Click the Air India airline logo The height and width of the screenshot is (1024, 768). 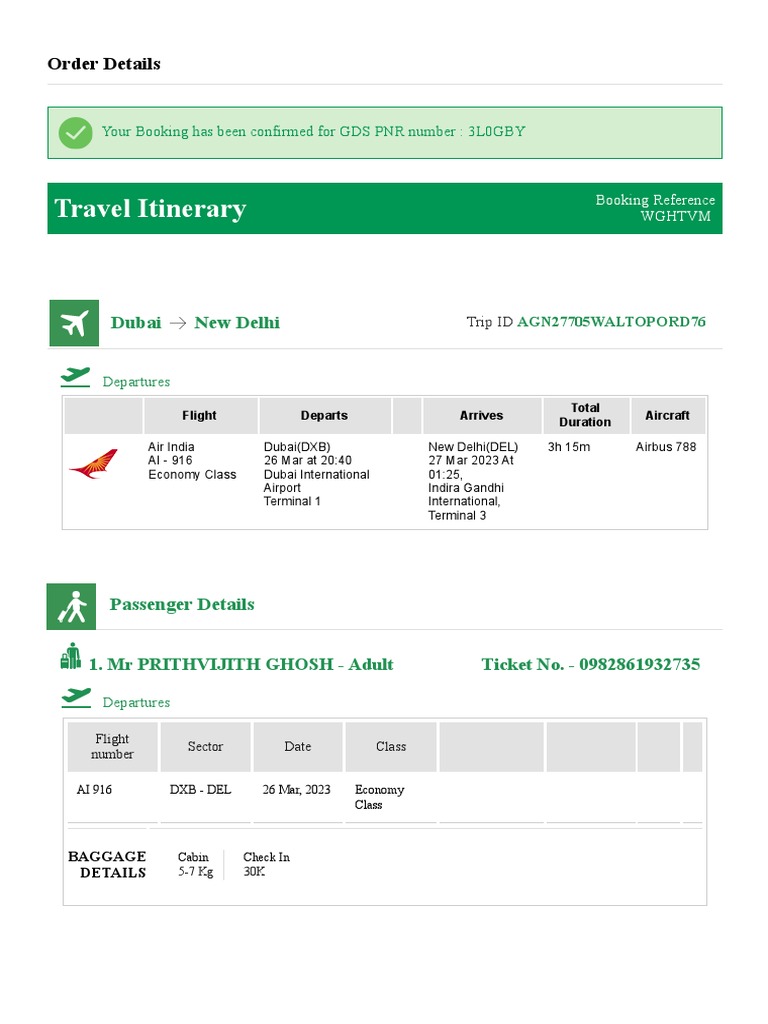click(93, 464)
